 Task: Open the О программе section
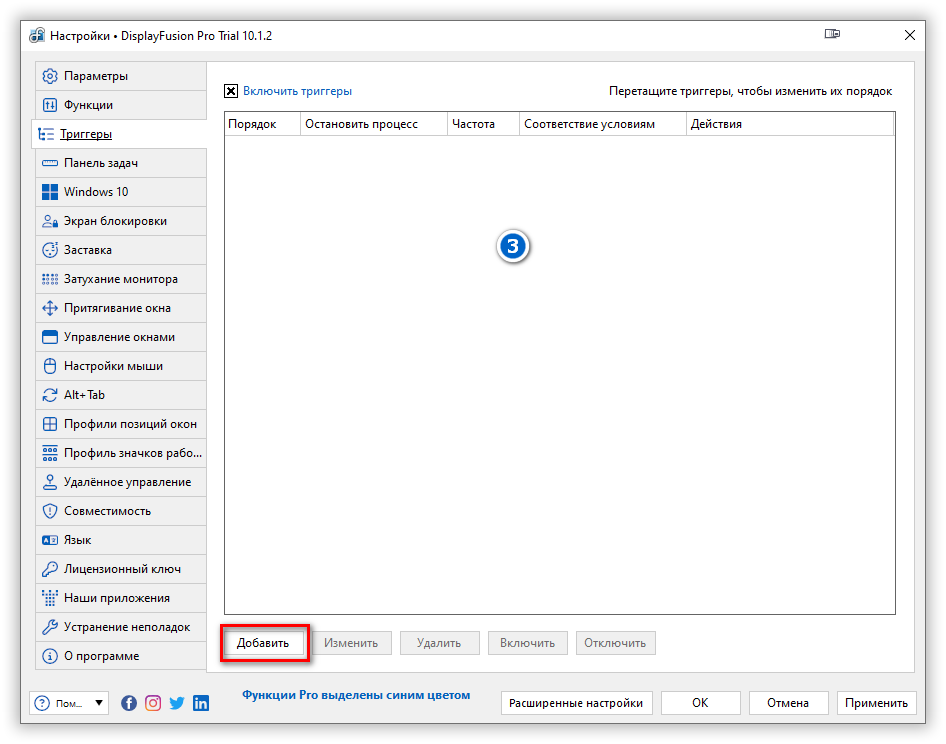click(121, 656)
